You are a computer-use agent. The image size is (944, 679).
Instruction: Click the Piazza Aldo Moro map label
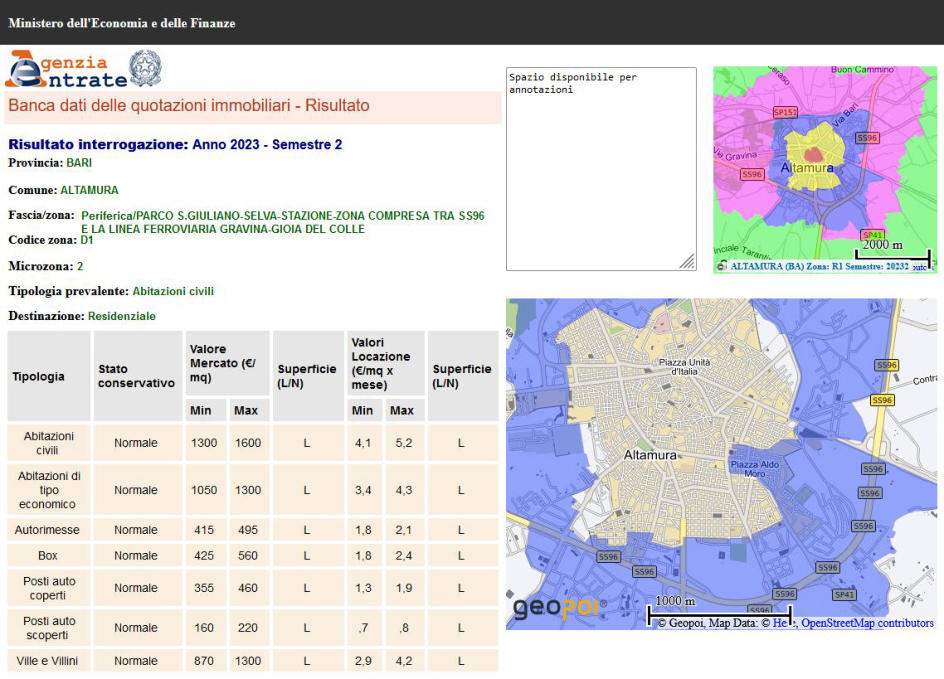point(754,469)
